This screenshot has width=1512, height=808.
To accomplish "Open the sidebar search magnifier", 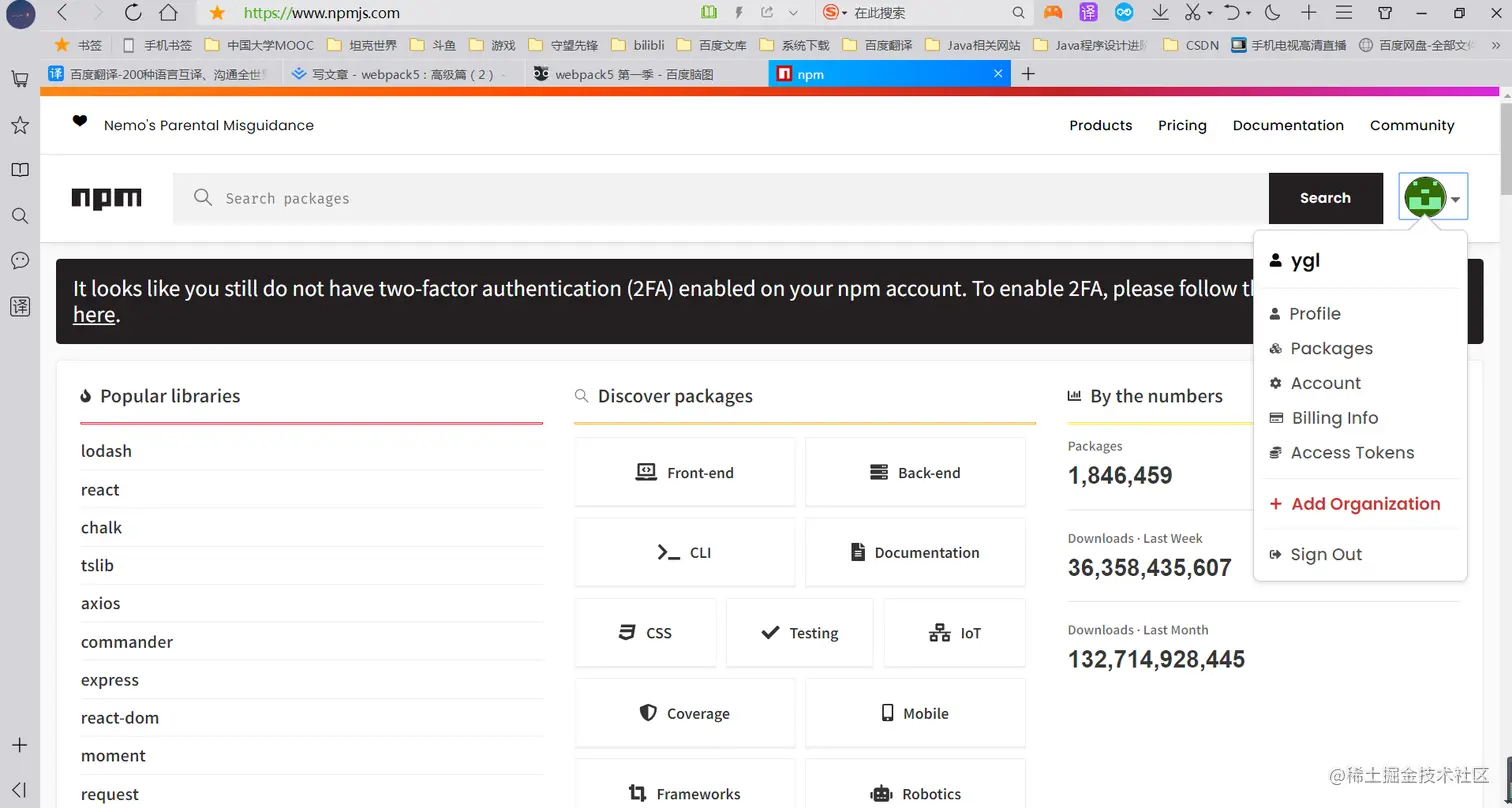I will [19, 215].
